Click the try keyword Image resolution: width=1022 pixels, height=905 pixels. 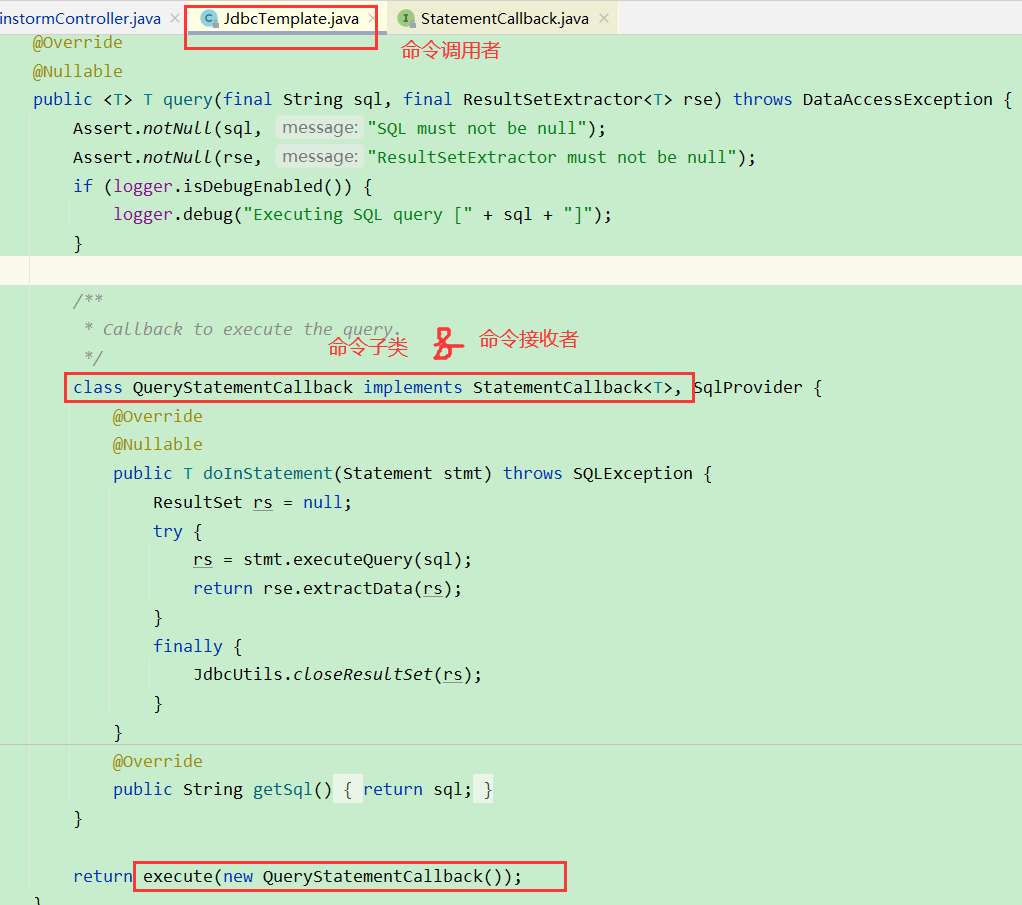coord(168,531)
